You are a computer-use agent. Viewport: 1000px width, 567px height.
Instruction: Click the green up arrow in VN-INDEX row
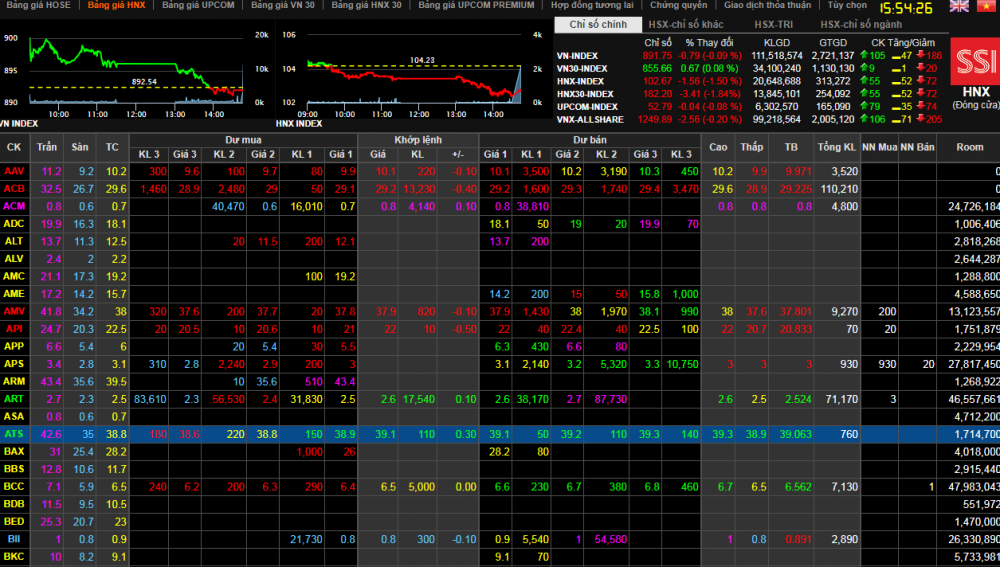(x=862, y=56)
